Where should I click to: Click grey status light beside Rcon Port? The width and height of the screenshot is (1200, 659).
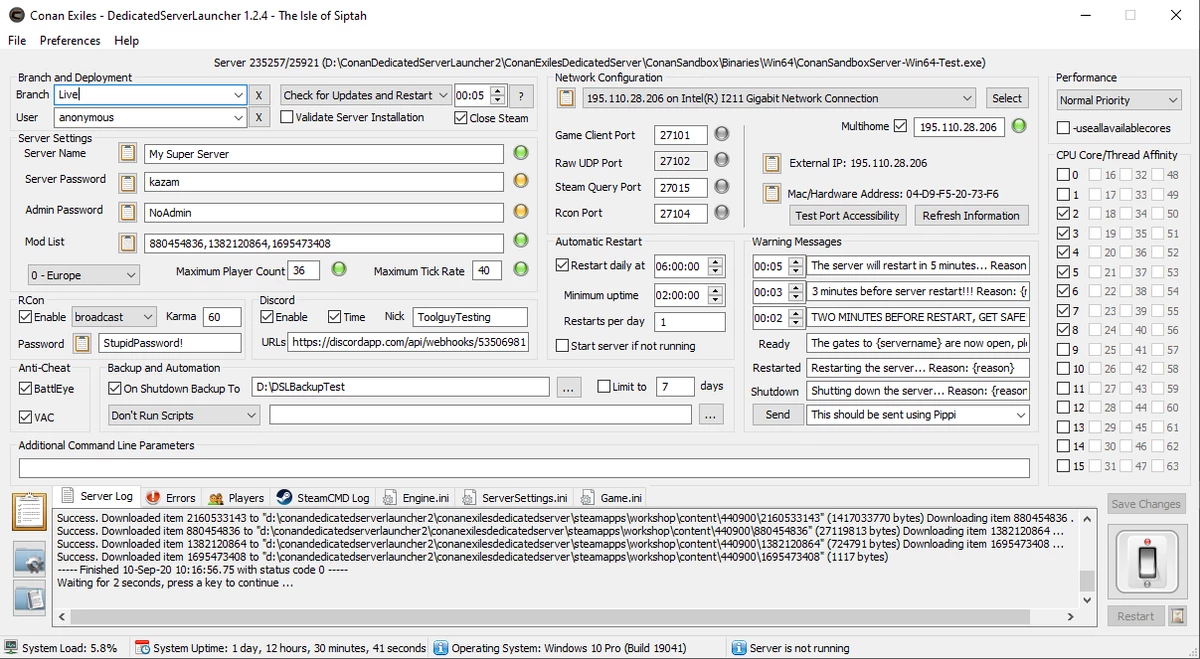722,213
